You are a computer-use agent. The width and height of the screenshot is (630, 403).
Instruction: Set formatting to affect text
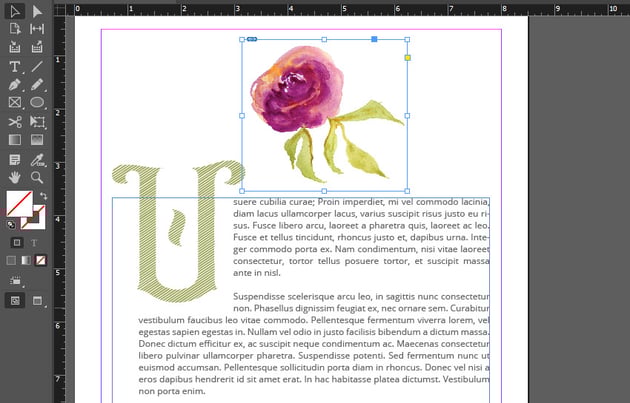click(x=34, y=243)
